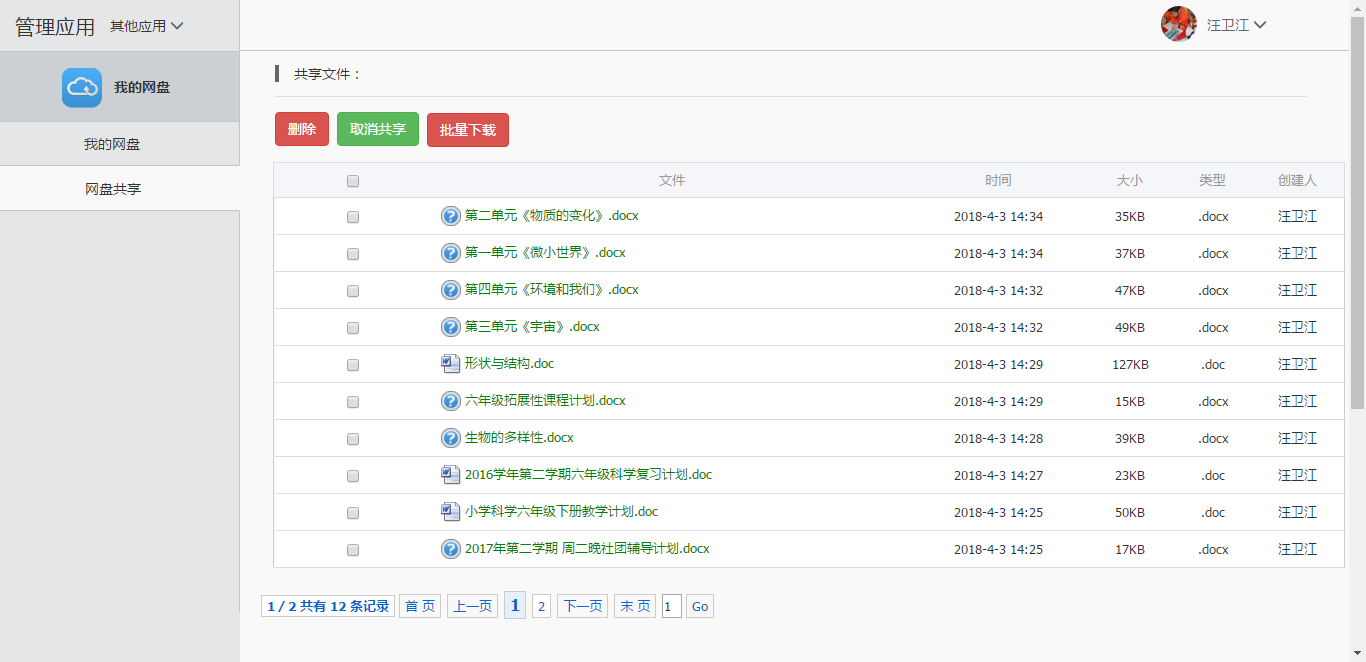Click the Word document icon for 形状与结构.doc

click(x=450, y=364)
